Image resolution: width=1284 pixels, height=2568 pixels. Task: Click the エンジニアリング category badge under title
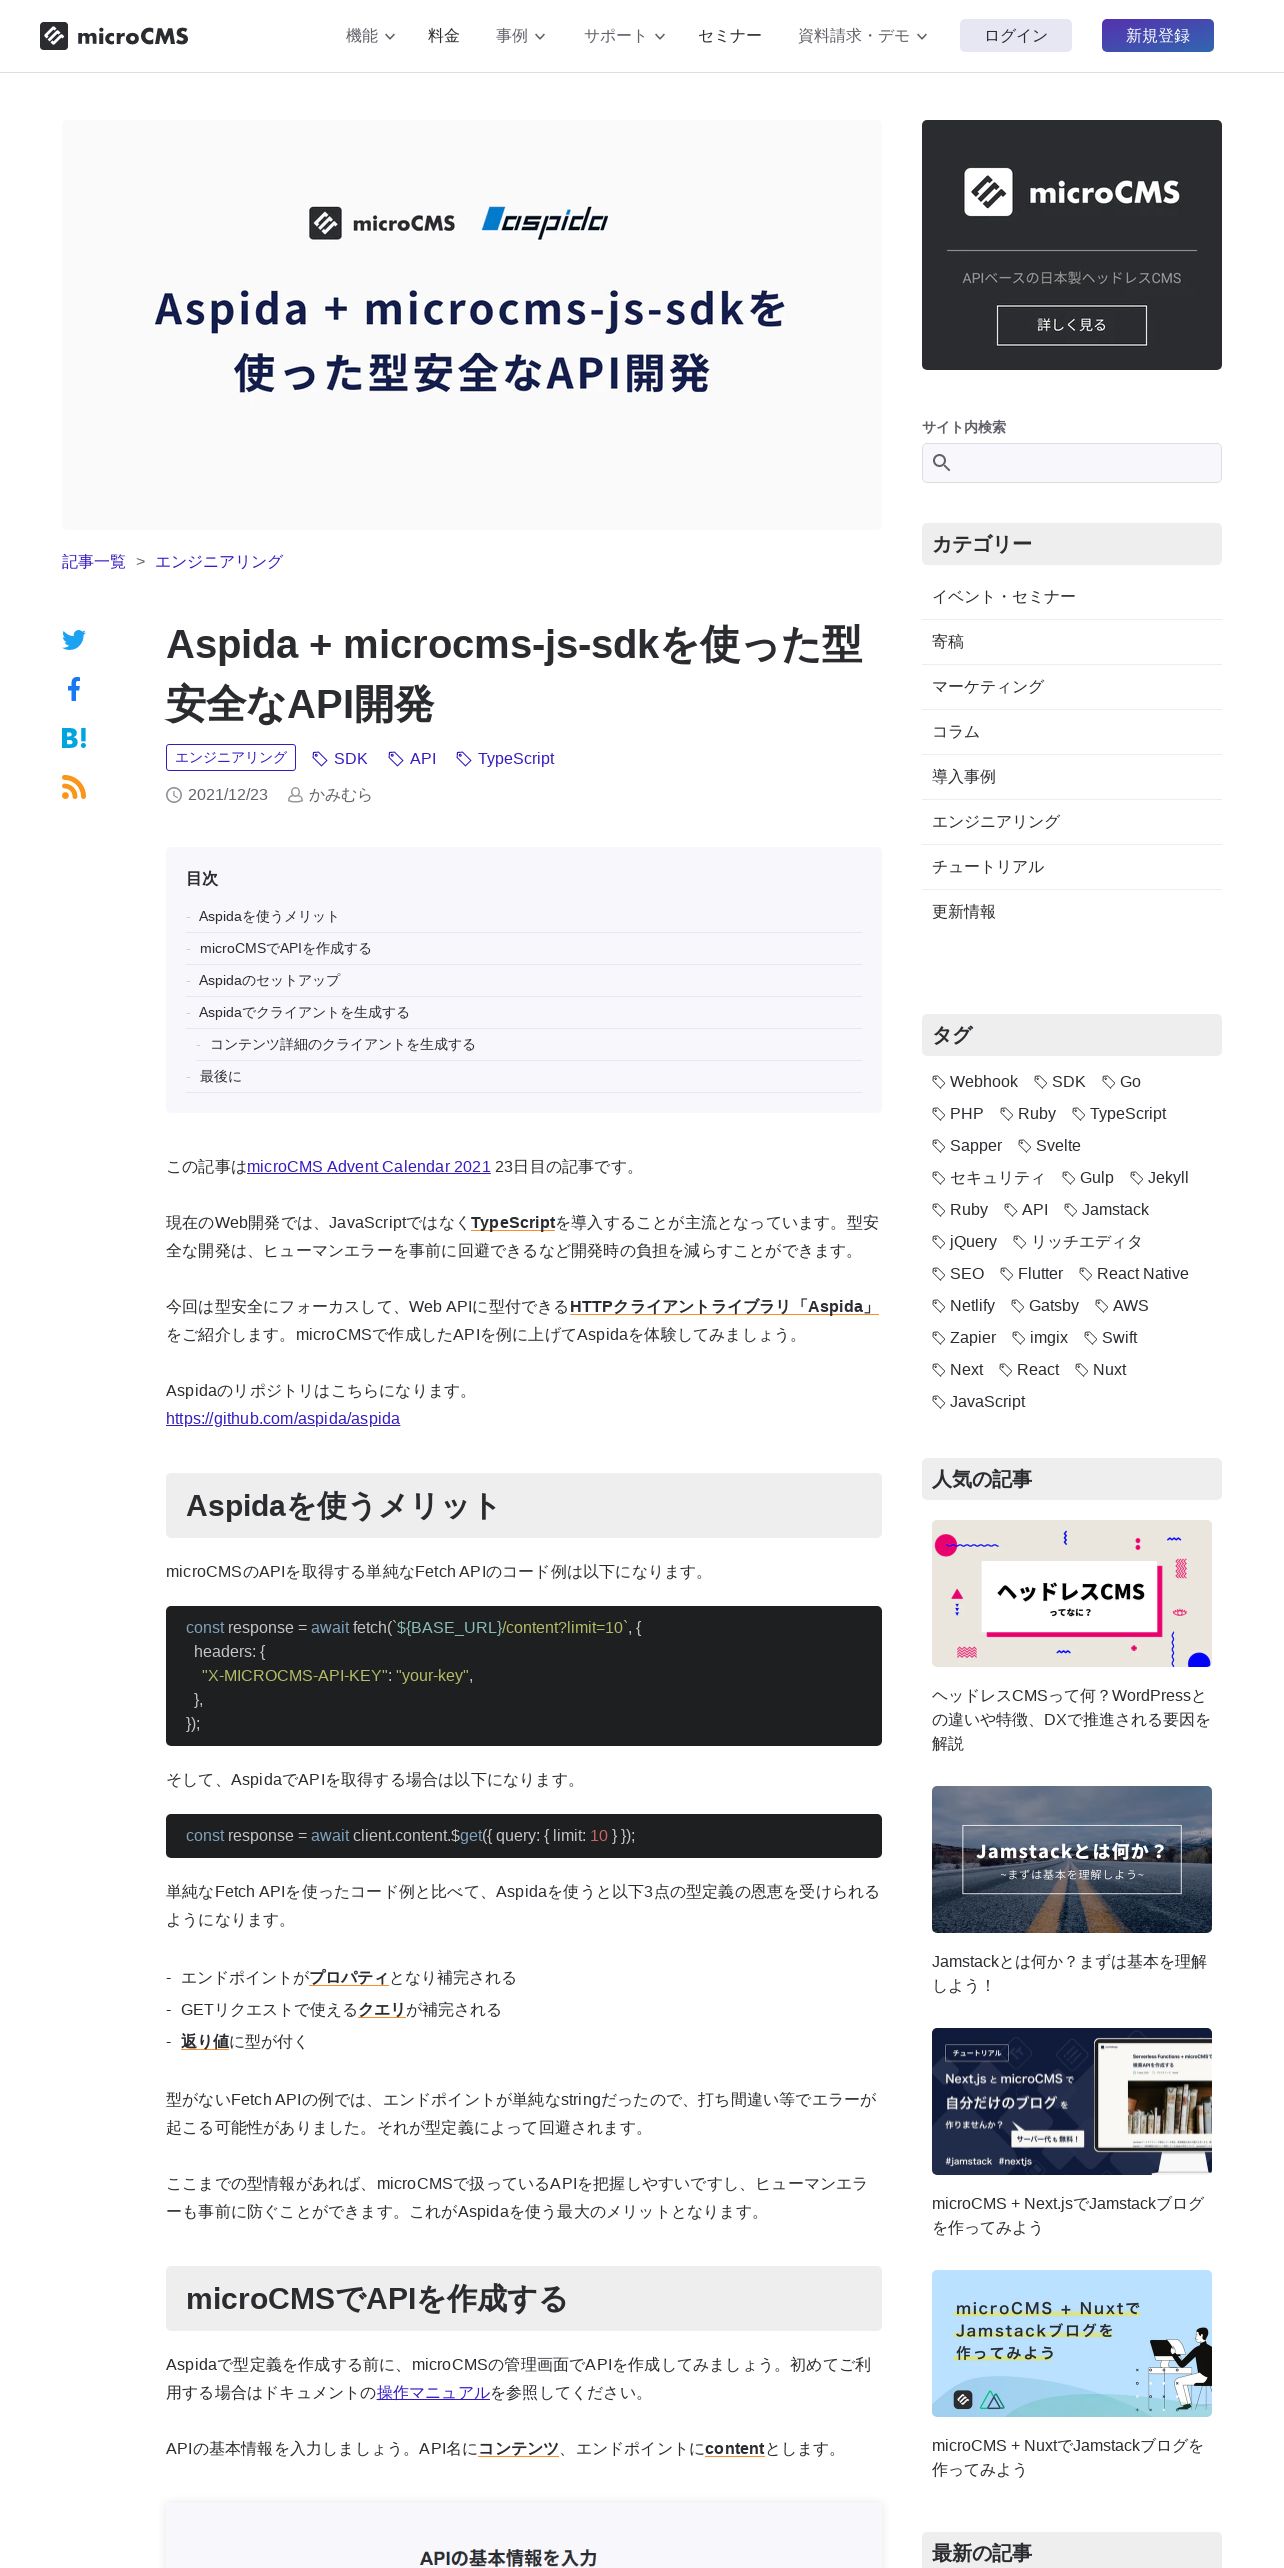231,758
